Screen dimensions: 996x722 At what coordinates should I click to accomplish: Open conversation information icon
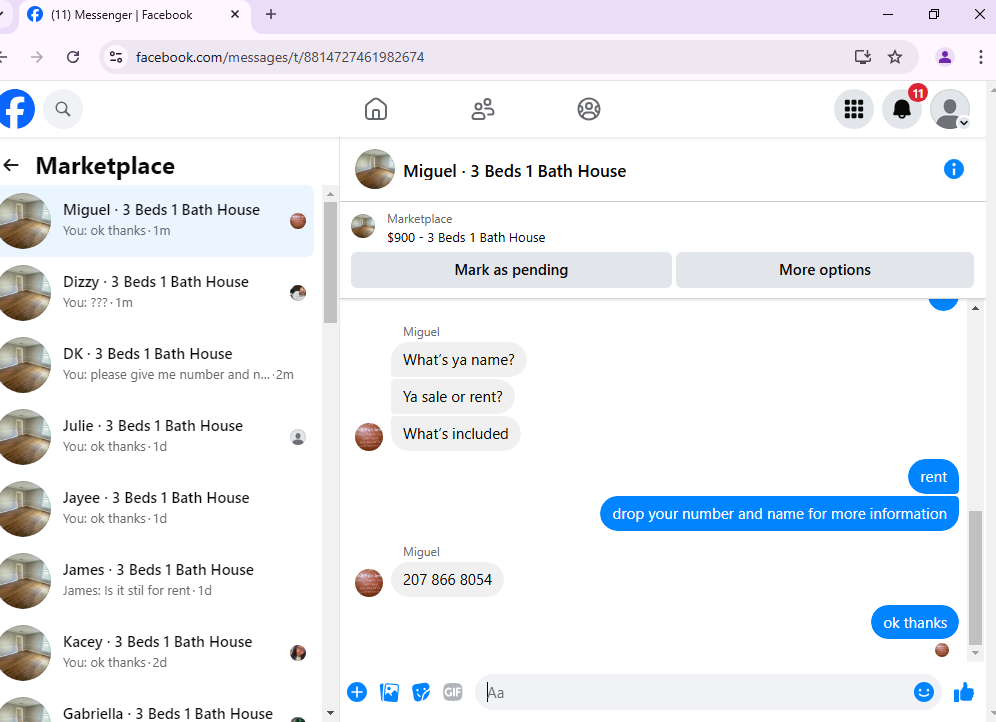[953, 170]
